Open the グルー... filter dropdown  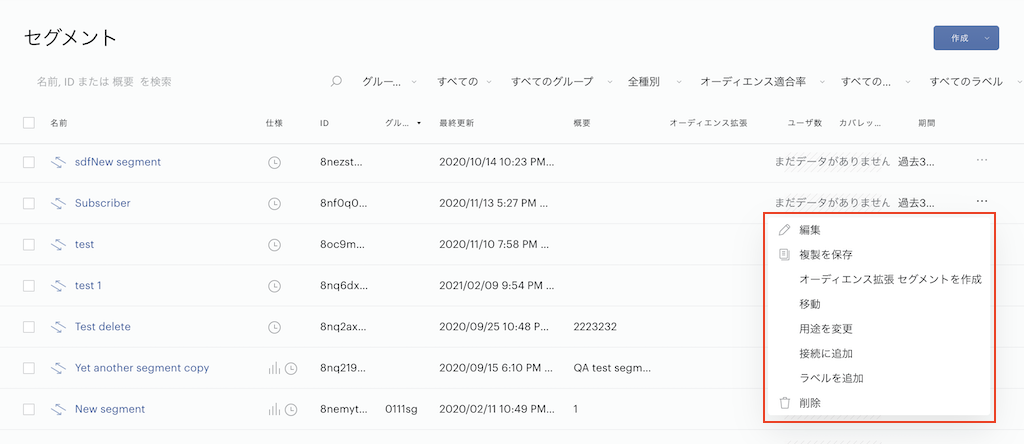click(x=390, y=82)
